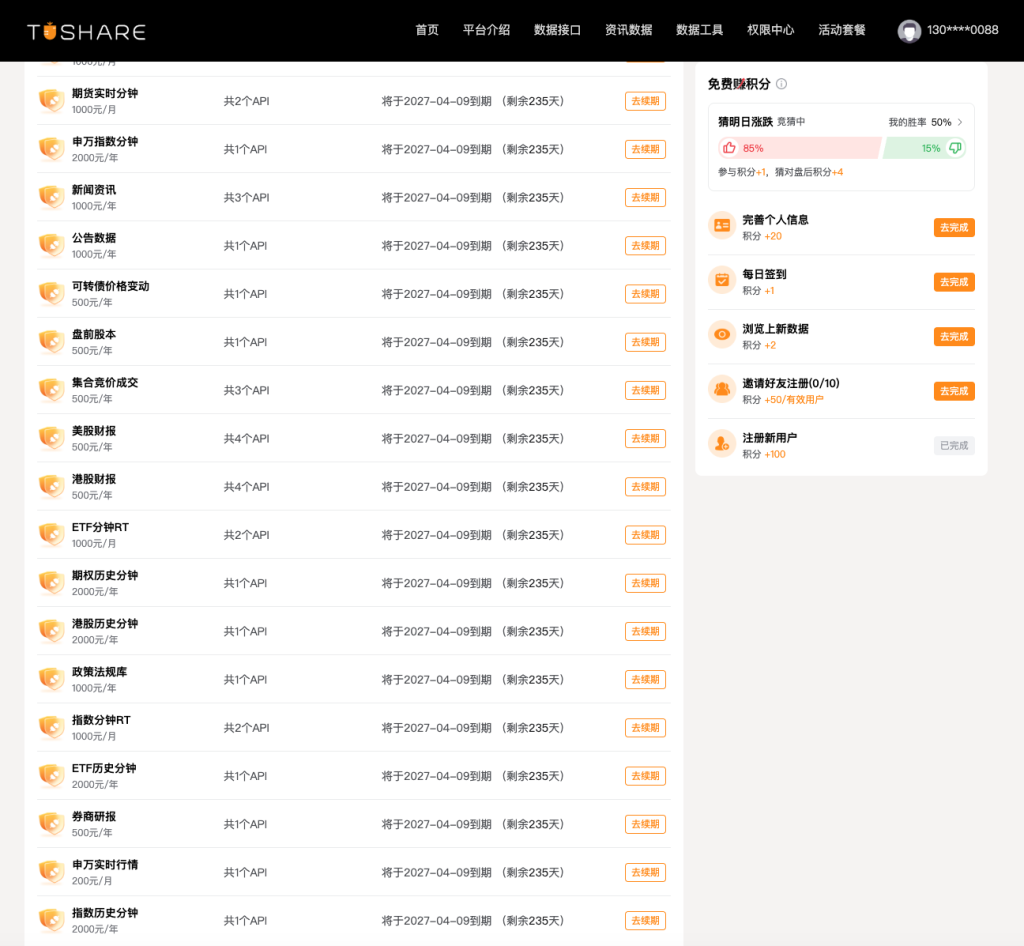Image resolution: width=1024 pixels, height=946 pixels.
Task: Renew 期货实时分钟 via 去续期
Action: [x=645, y=101]
